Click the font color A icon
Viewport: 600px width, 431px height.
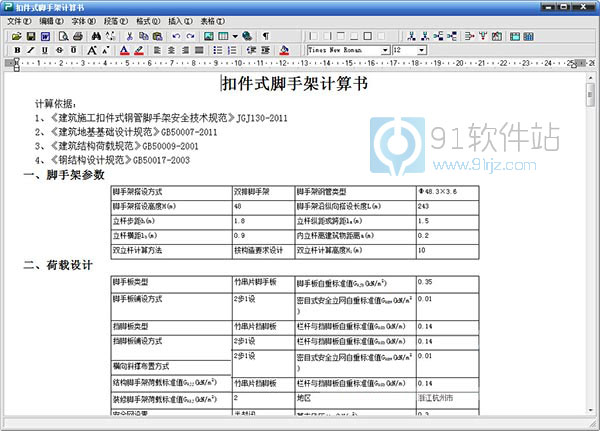tap(124, 50)
